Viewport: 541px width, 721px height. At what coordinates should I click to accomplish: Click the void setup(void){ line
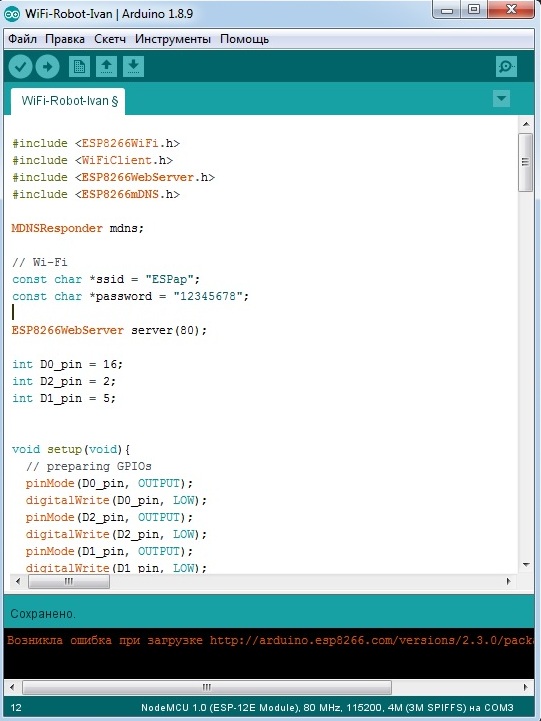tap(71, 450)
